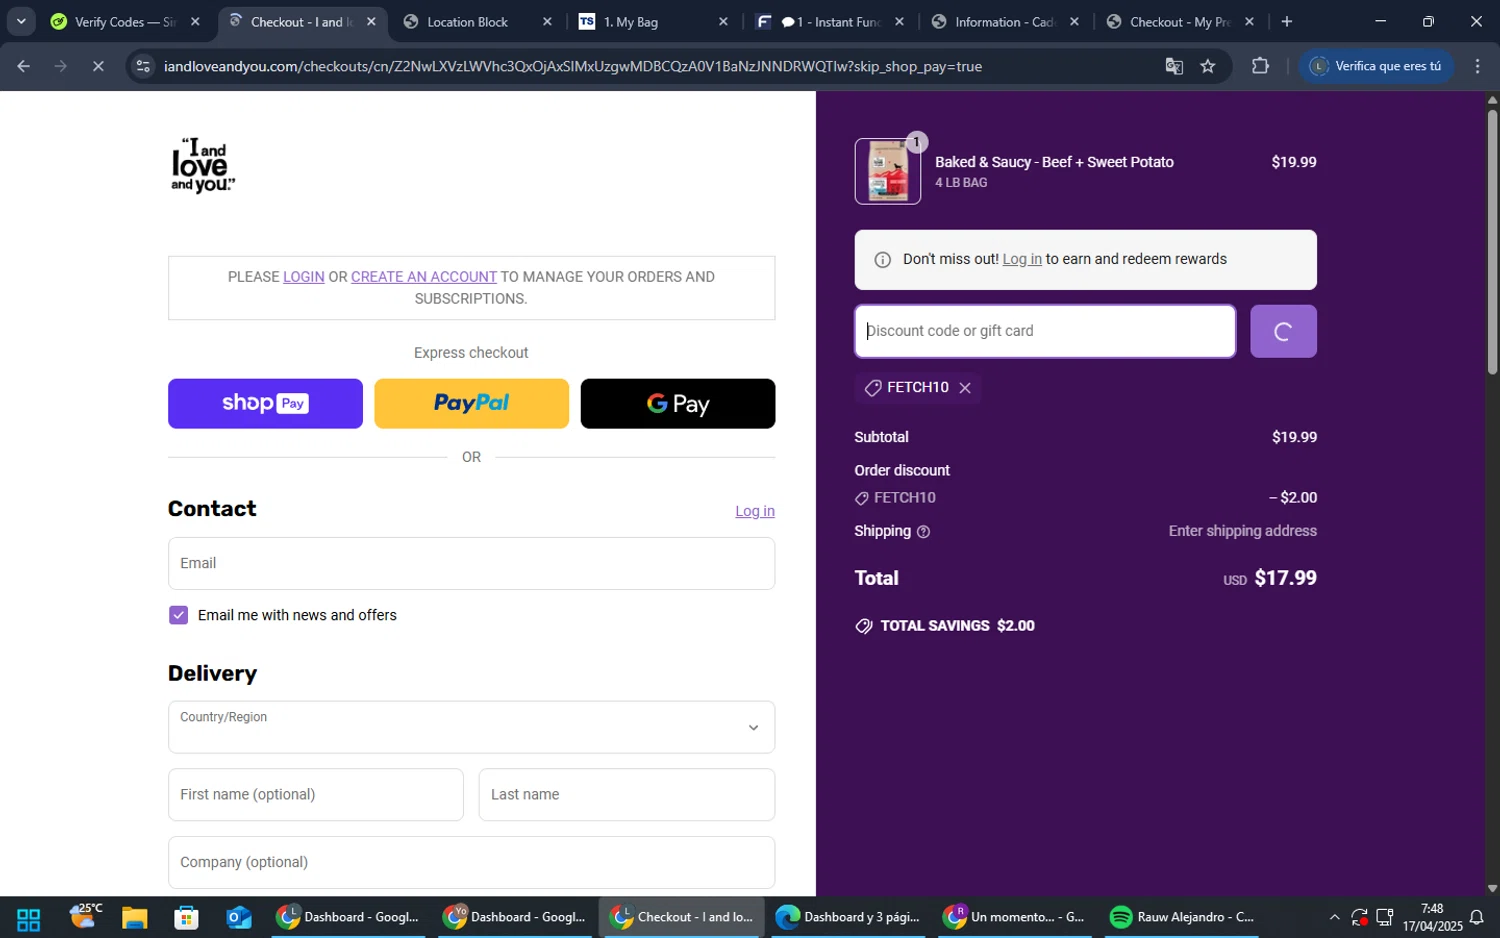This screenshot has width=1500, height=938.
Task: Open the notifications bell in taskbar
Action: (1476, 918)
